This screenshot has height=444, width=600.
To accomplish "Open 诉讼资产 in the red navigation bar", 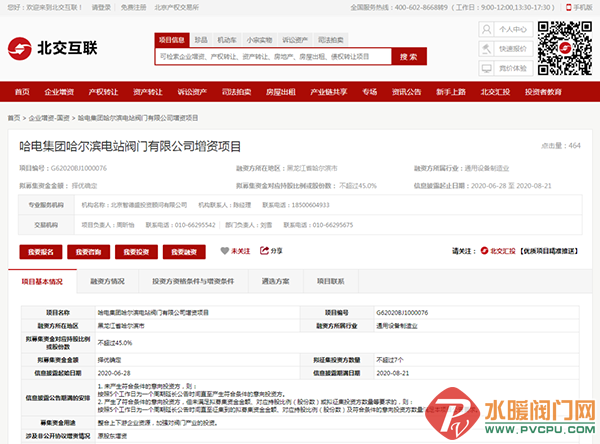I will tap(192, 92).
